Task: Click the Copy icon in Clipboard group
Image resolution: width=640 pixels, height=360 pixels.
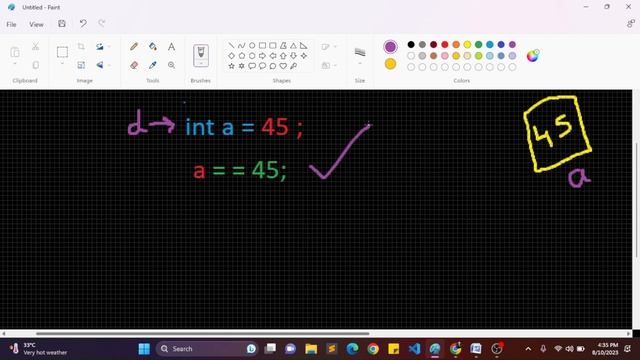Action: point(36,65)
